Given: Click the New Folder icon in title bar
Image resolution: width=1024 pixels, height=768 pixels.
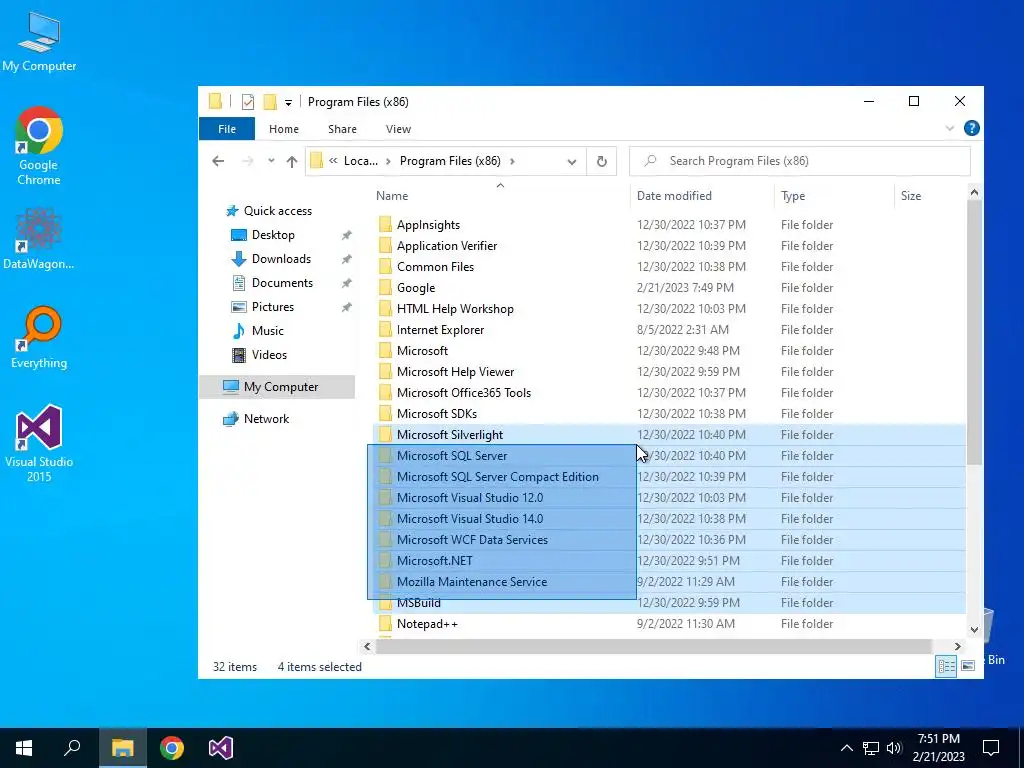Looking at the screenshot, I should (270, 102).
